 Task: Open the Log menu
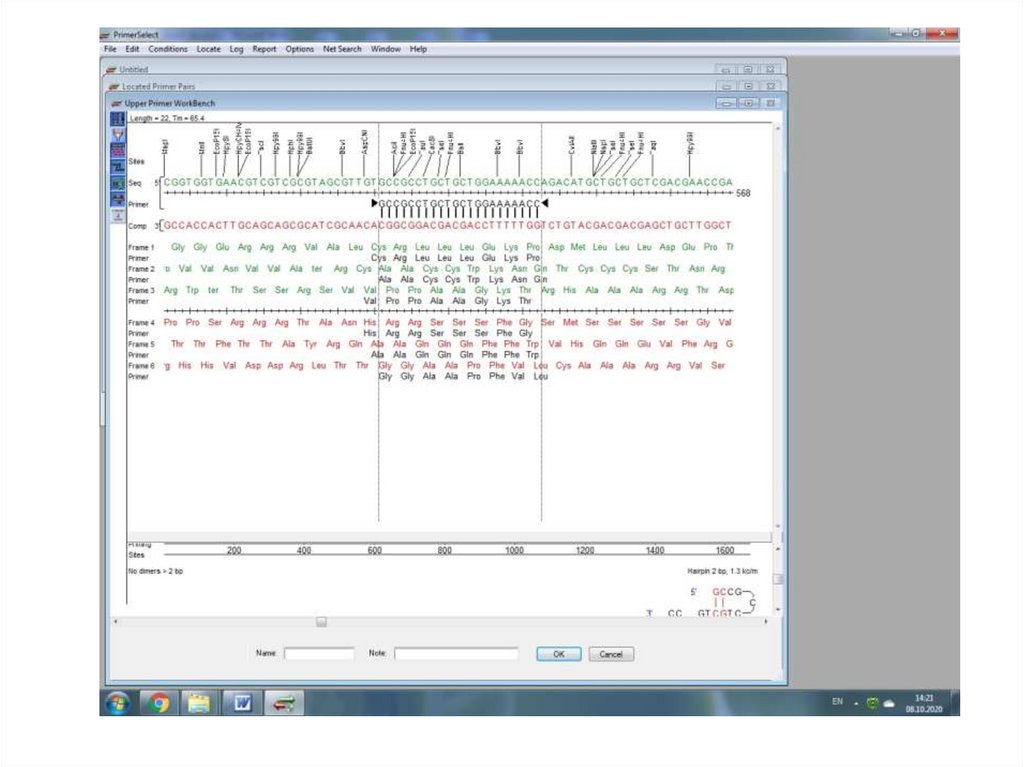[x=236, y=49]
